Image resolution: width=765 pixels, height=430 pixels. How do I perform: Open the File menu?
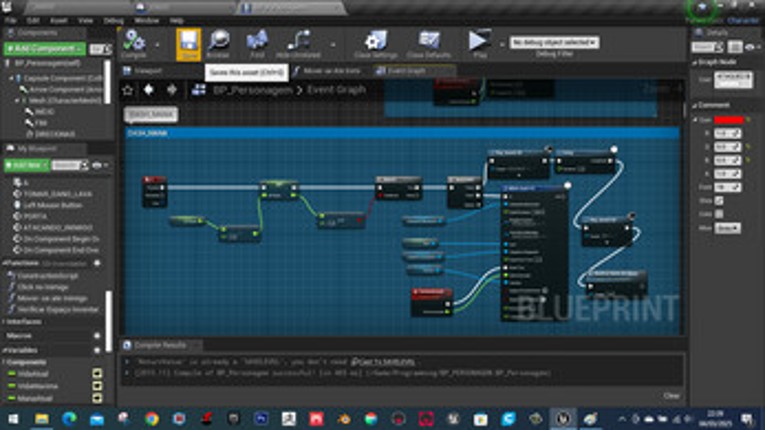tap(10, 20)
